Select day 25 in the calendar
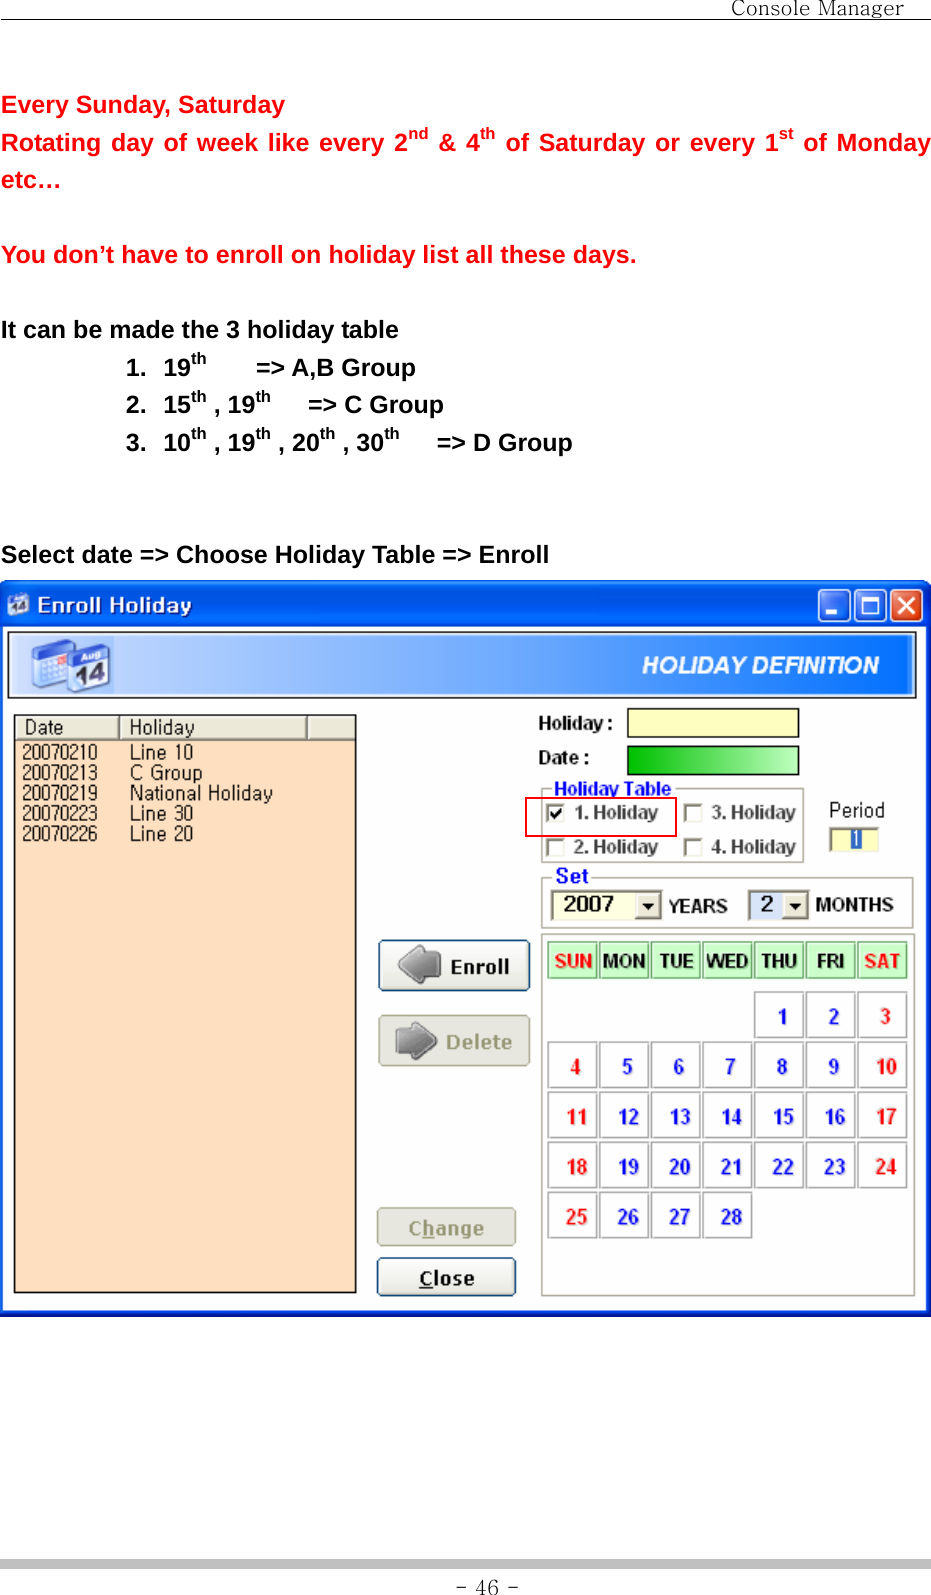 pyautogui.click(x=573, y=1215)
